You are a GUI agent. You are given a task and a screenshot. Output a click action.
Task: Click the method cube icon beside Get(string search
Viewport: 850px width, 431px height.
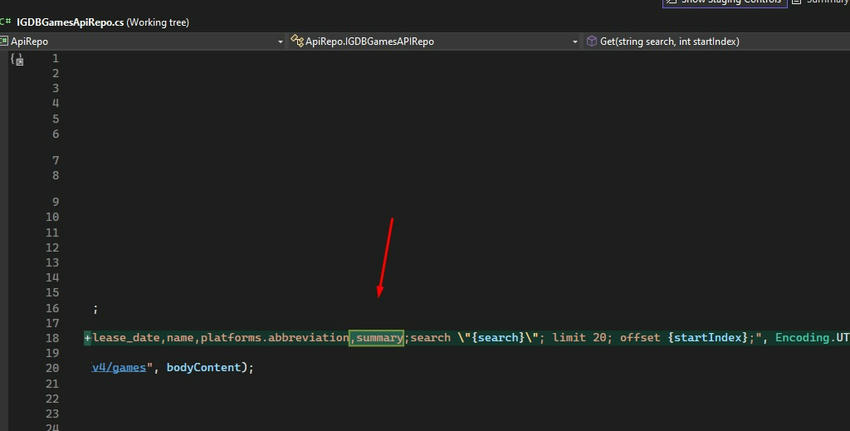coord(591,41)
